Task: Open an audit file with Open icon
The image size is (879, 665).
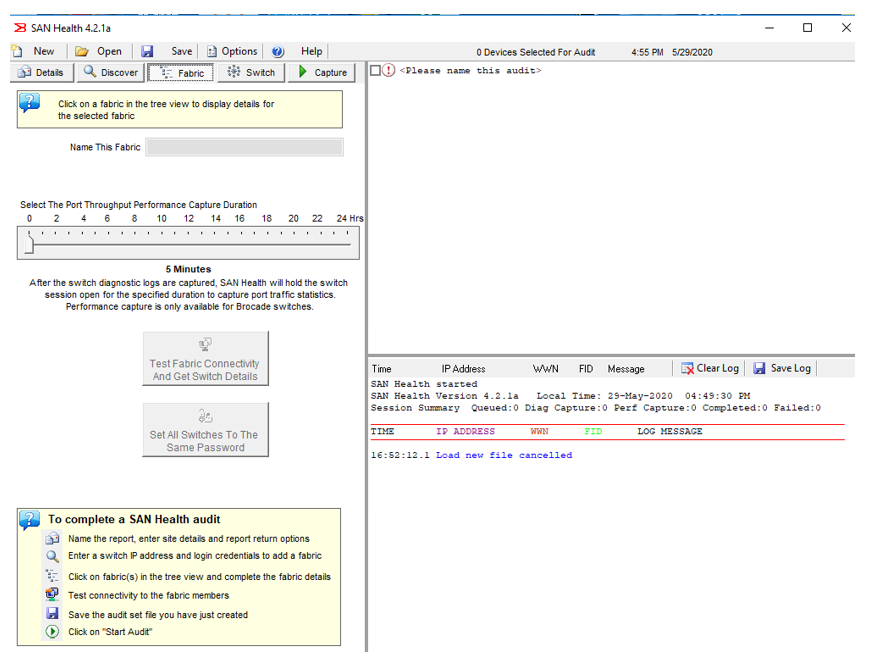Action: pyautogui.click(x=82, y=51)
